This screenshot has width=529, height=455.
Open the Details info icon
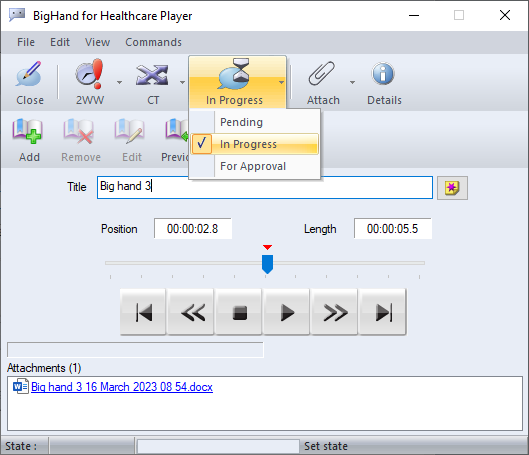click(383, 74)
